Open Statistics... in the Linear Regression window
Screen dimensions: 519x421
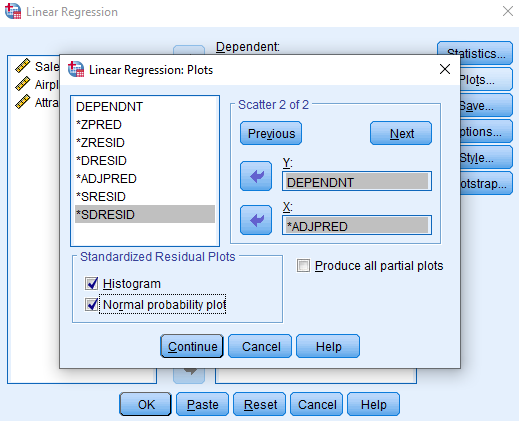click(x=475, y=53)
